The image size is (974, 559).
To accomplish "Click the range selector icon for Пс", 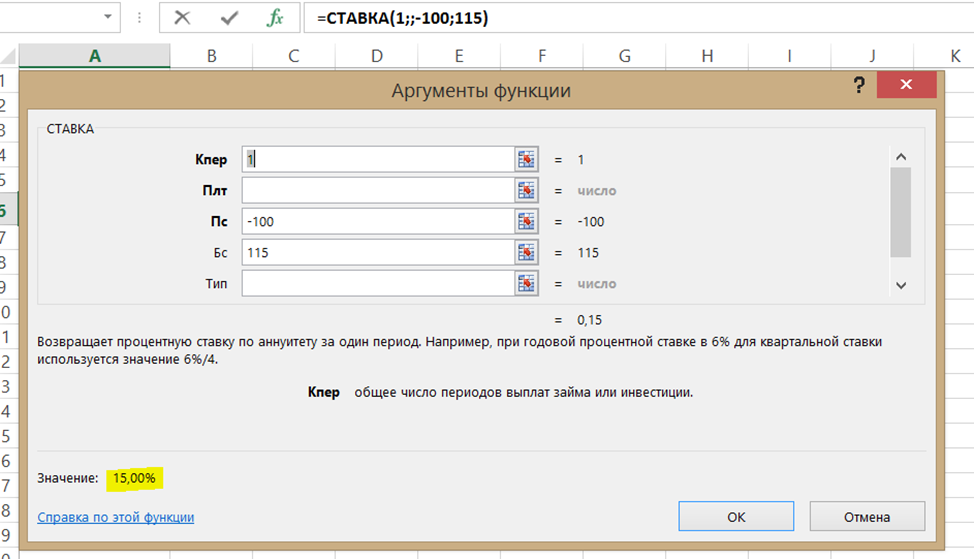I will pyautogui.click(x=527, y=221).
